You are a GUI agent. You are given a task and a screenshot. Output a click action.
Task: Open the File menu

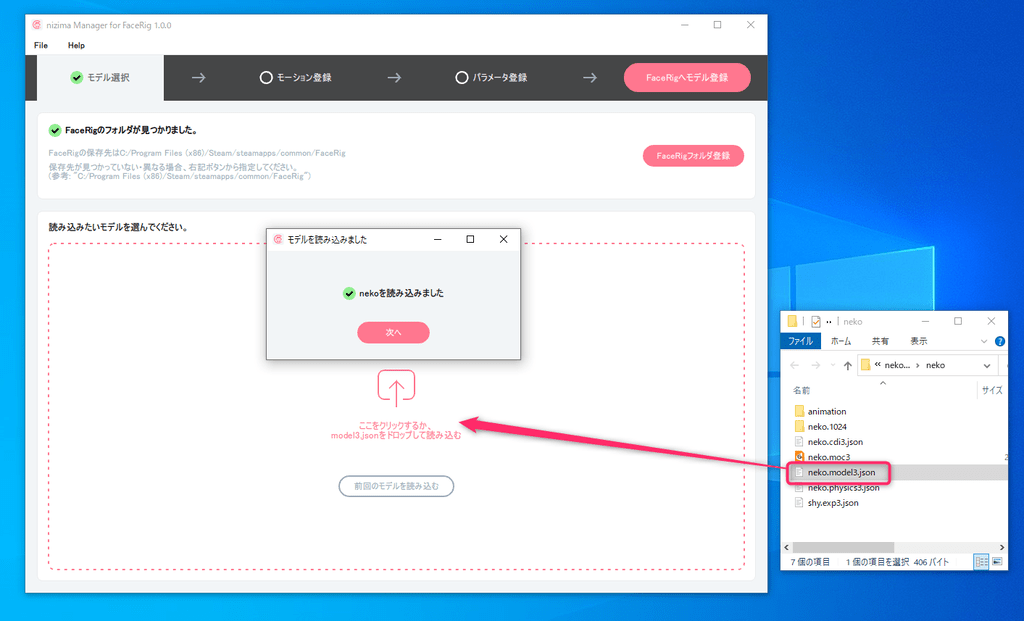pyautogui.click(x=41, y=45)
